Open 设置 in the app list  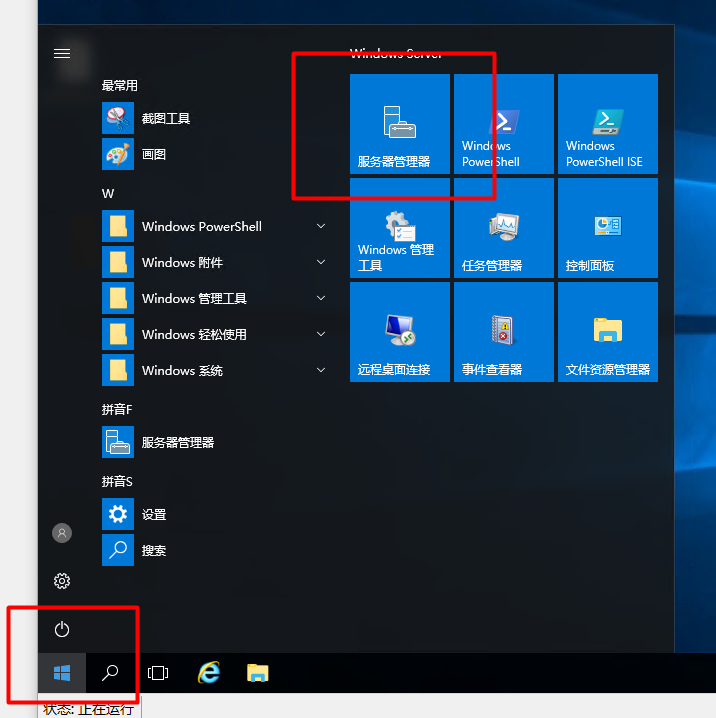coord(215,514)
